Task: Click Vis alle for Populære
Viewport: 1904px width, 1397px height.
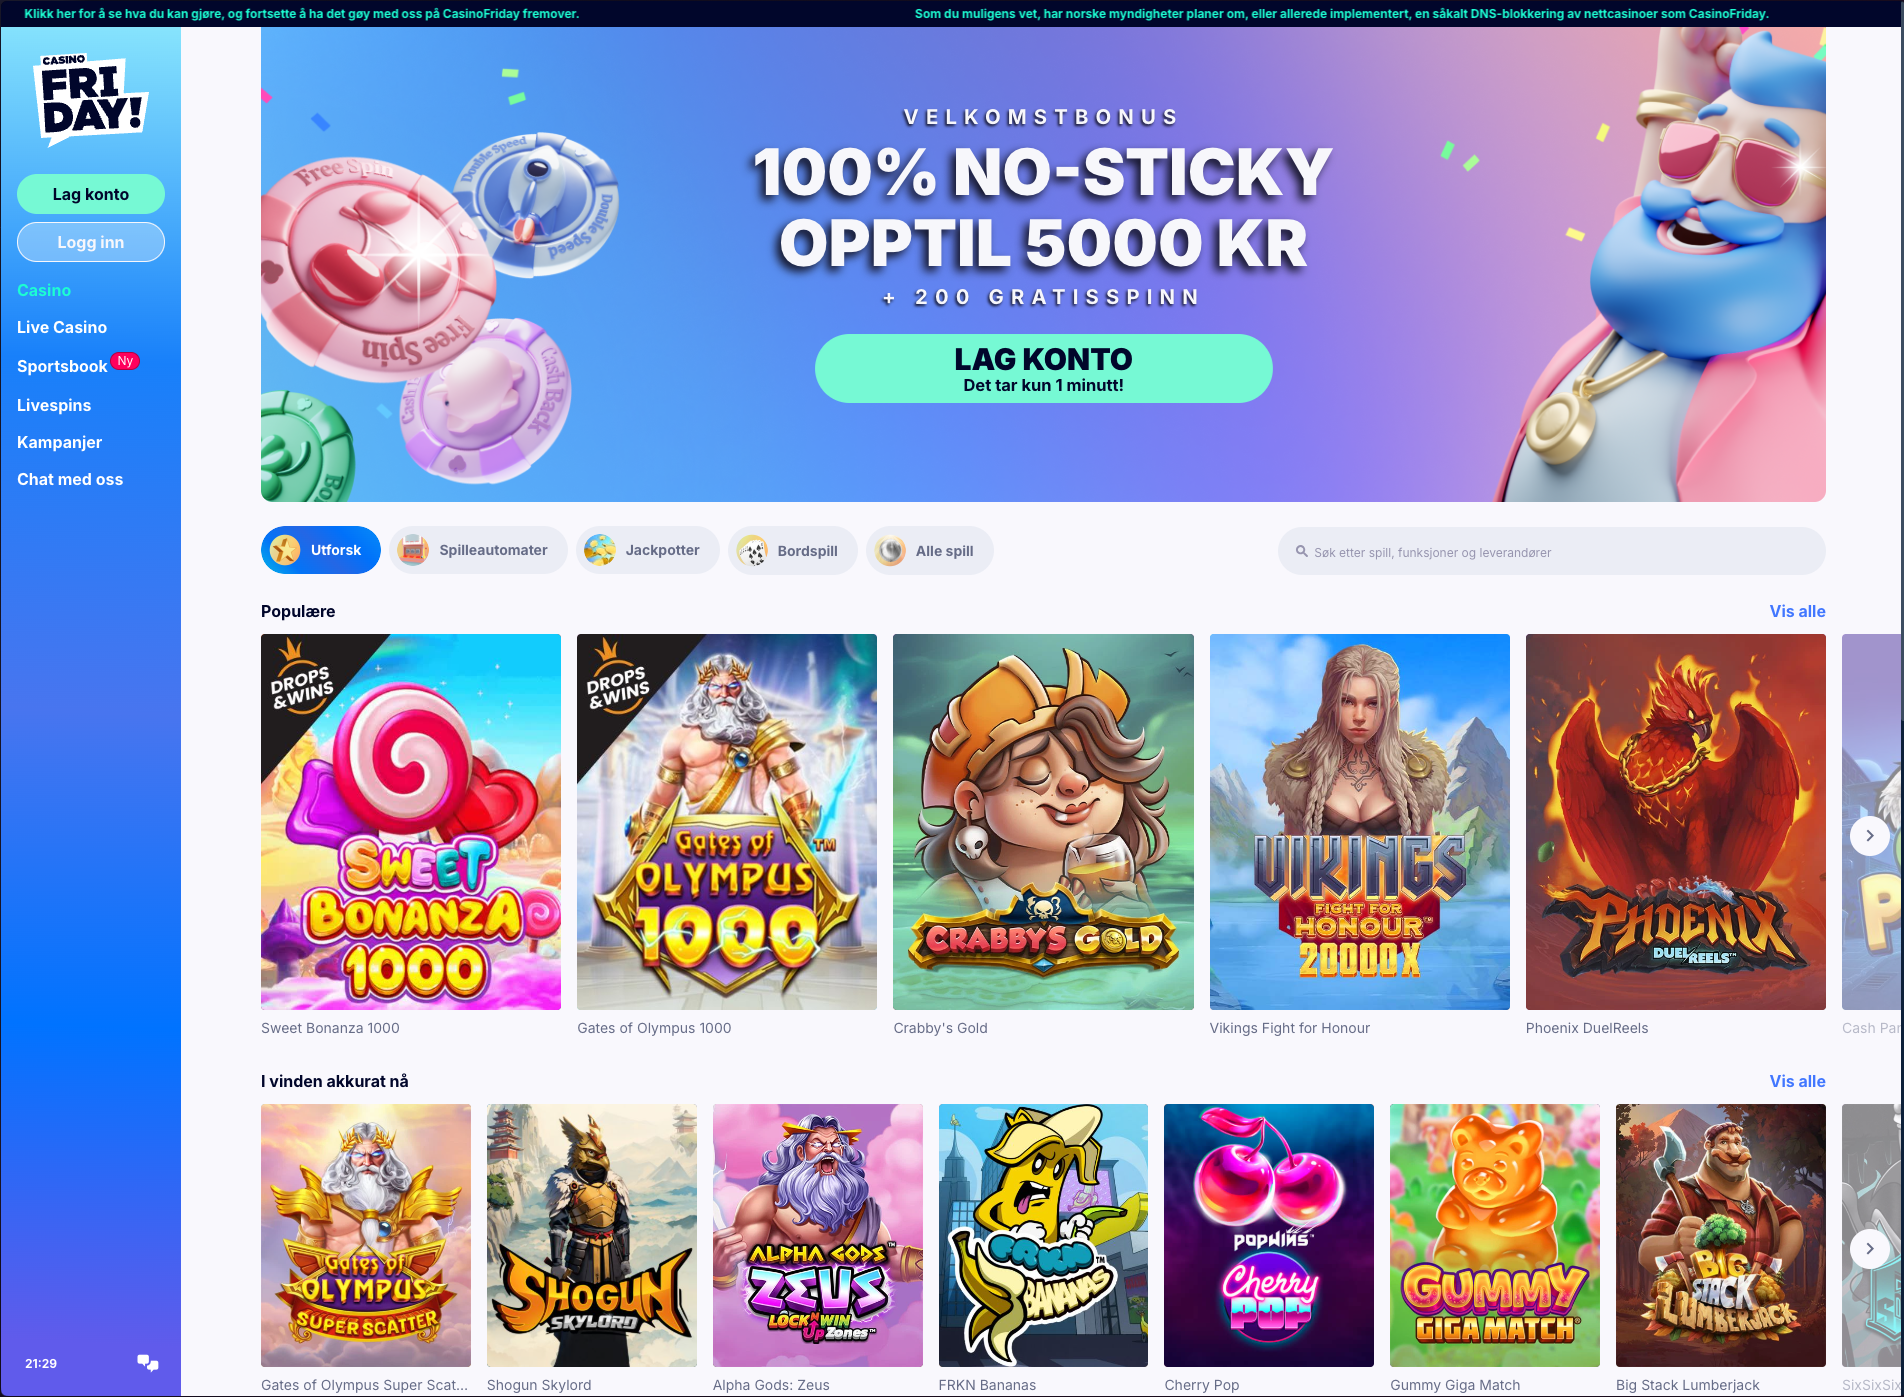Action: click(1797, 611)
